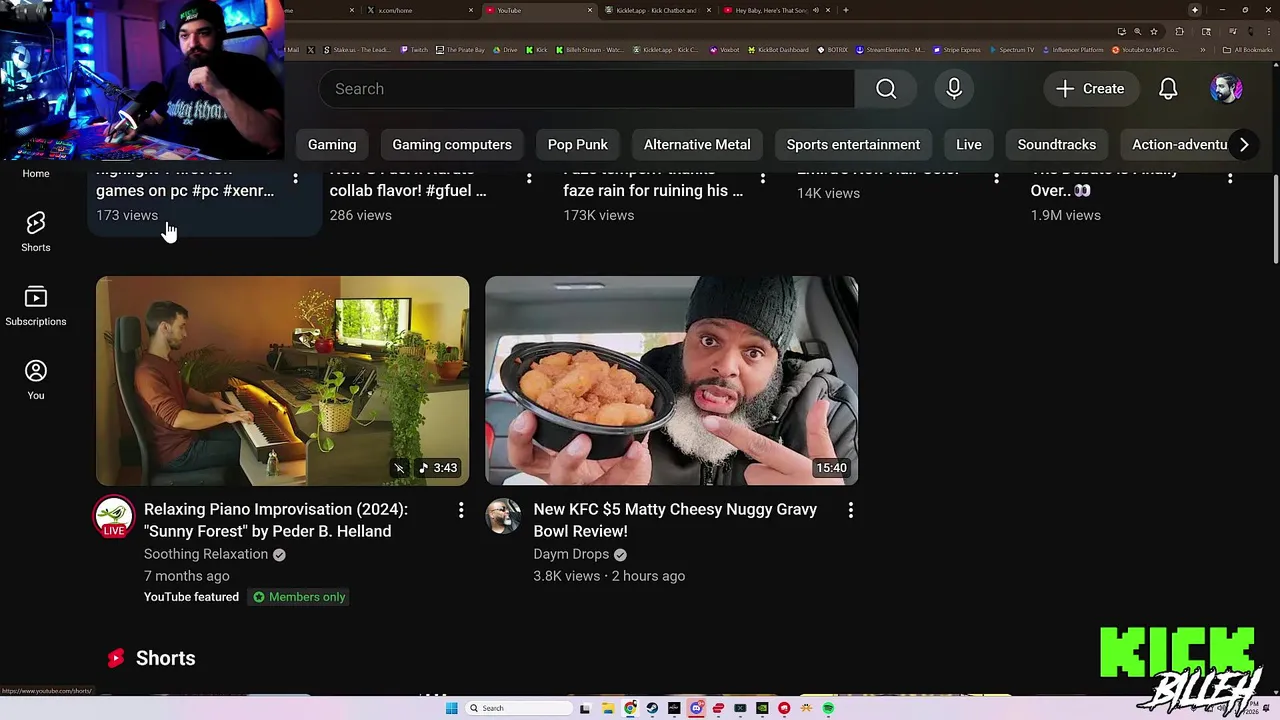Image resolution: width=1280 pixels, height=720 pixels.
Task: Open the account avatar menu
Action: click(x=1226, y=89)
